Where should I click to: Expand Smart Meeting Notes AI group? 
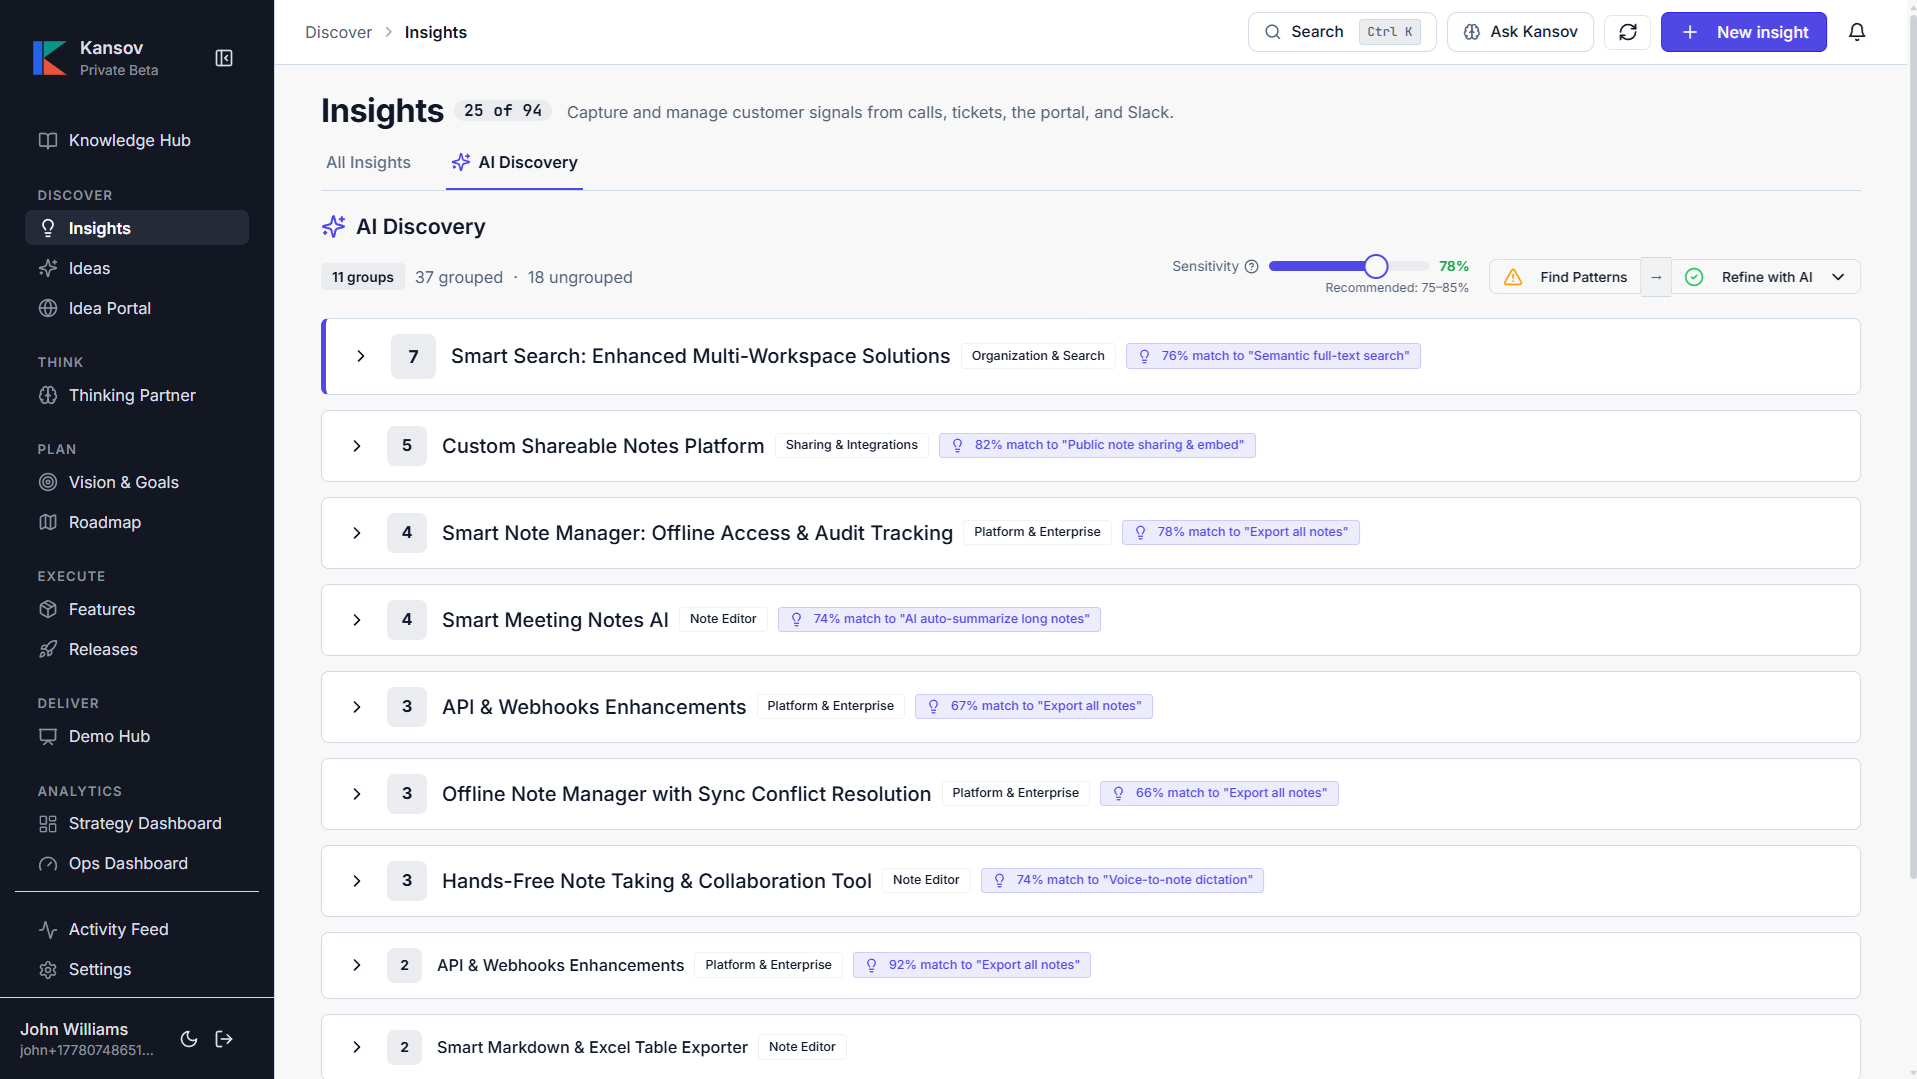[x=357, y=620]
